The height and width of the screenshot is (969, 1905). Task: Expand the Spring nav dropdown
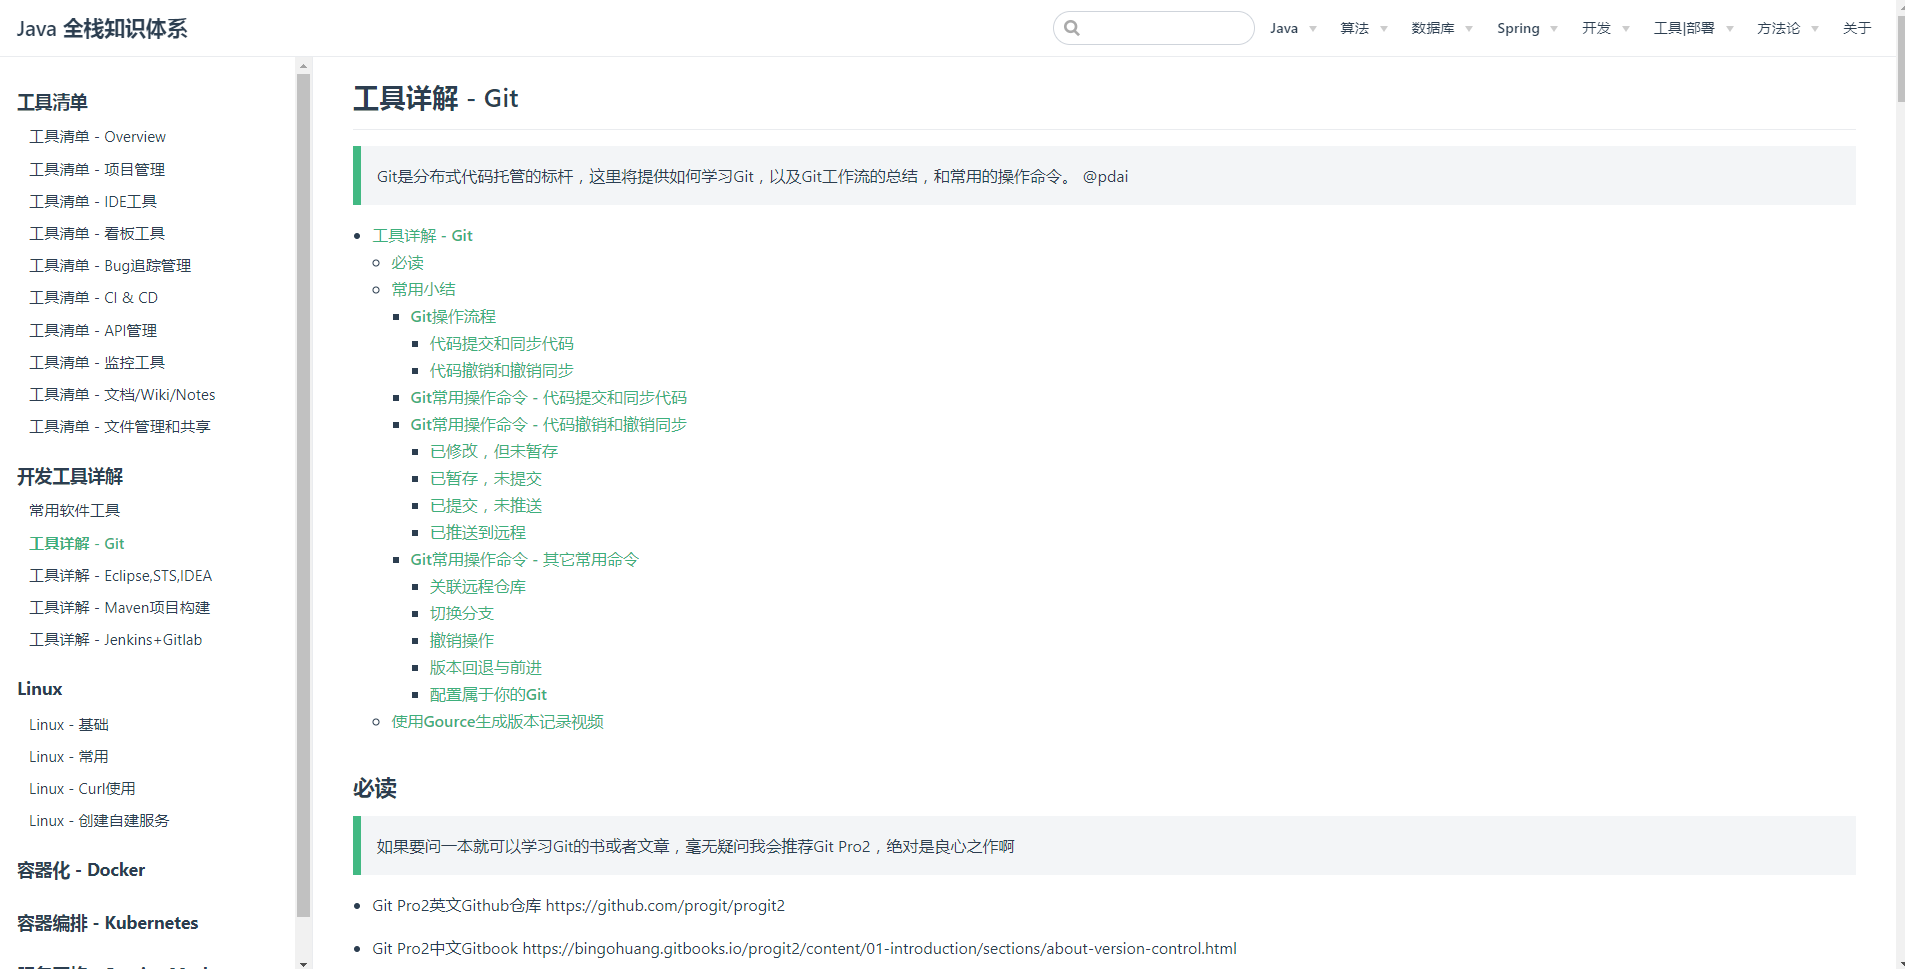click(1527, 28)
